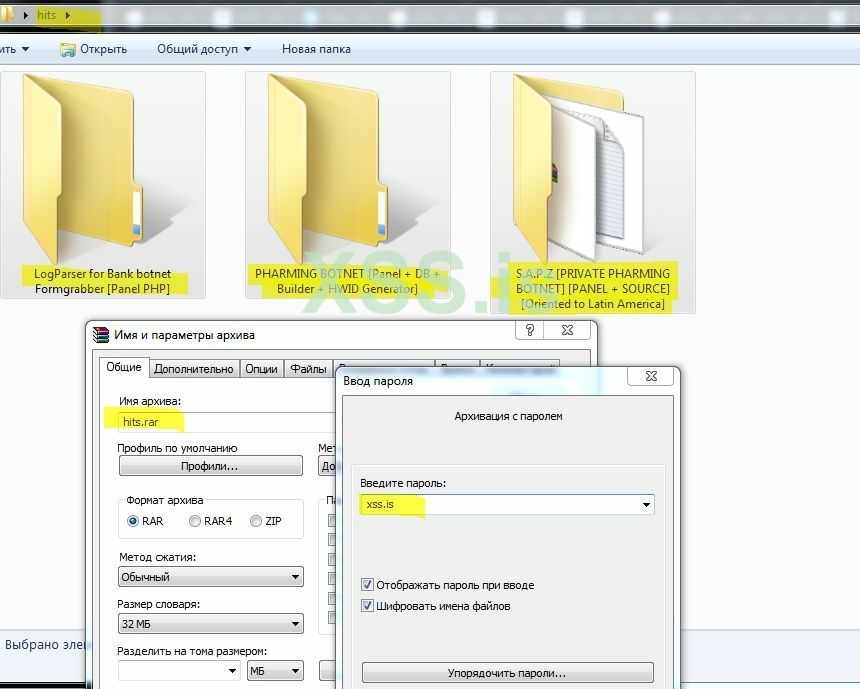Click the WinRAR icon in archive dialog title
860x689 pixels.
click(101, 335)
